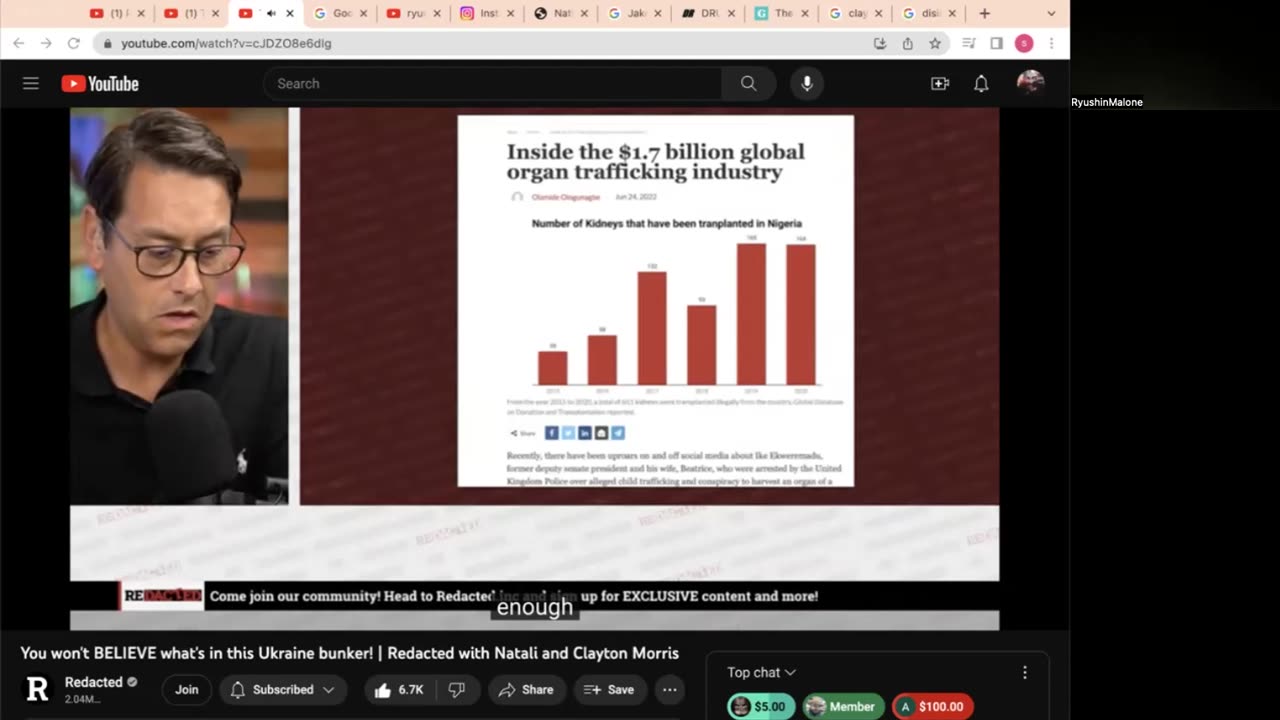The image size is (1280, 720).
Task: Open the Redacted channel avatar
Action: point(38,690)
